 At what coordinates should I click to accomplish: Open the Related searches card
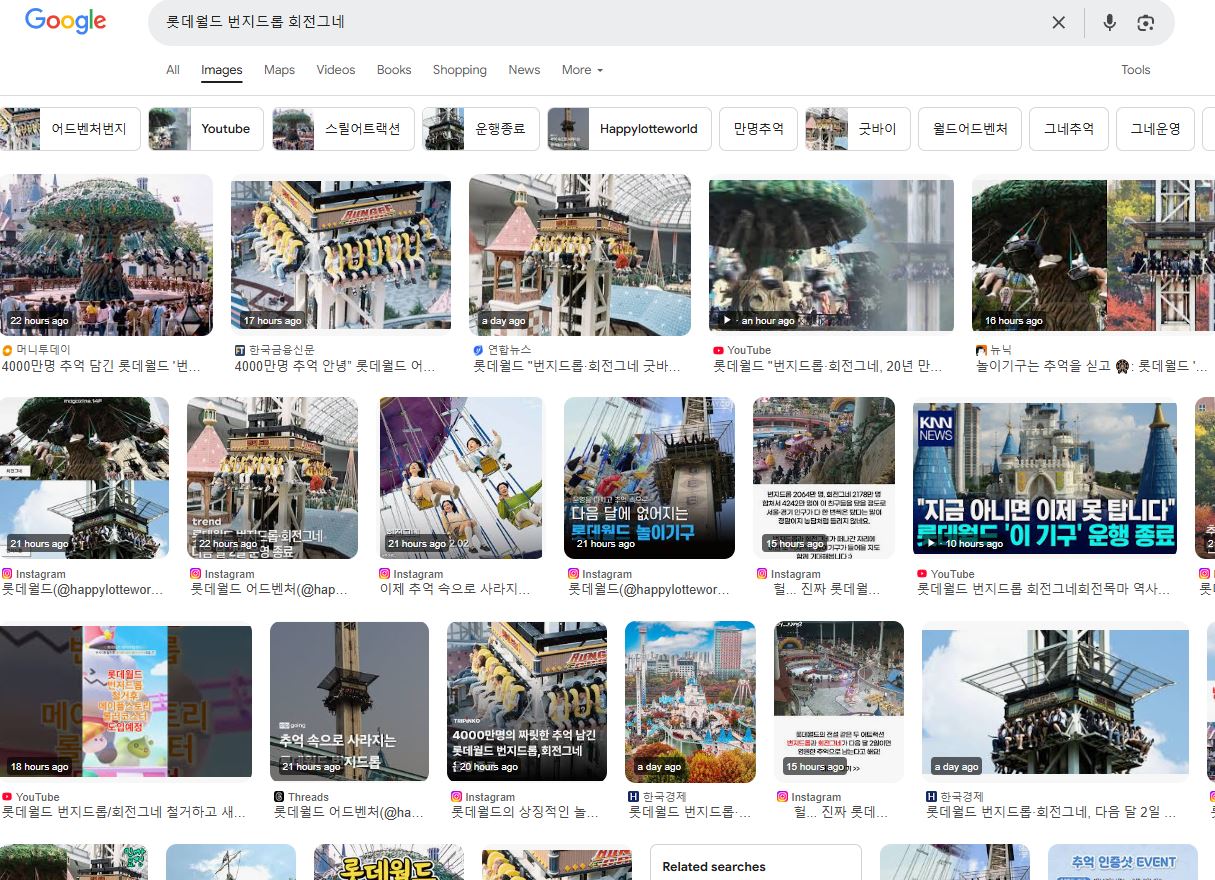tap(756, 862)
